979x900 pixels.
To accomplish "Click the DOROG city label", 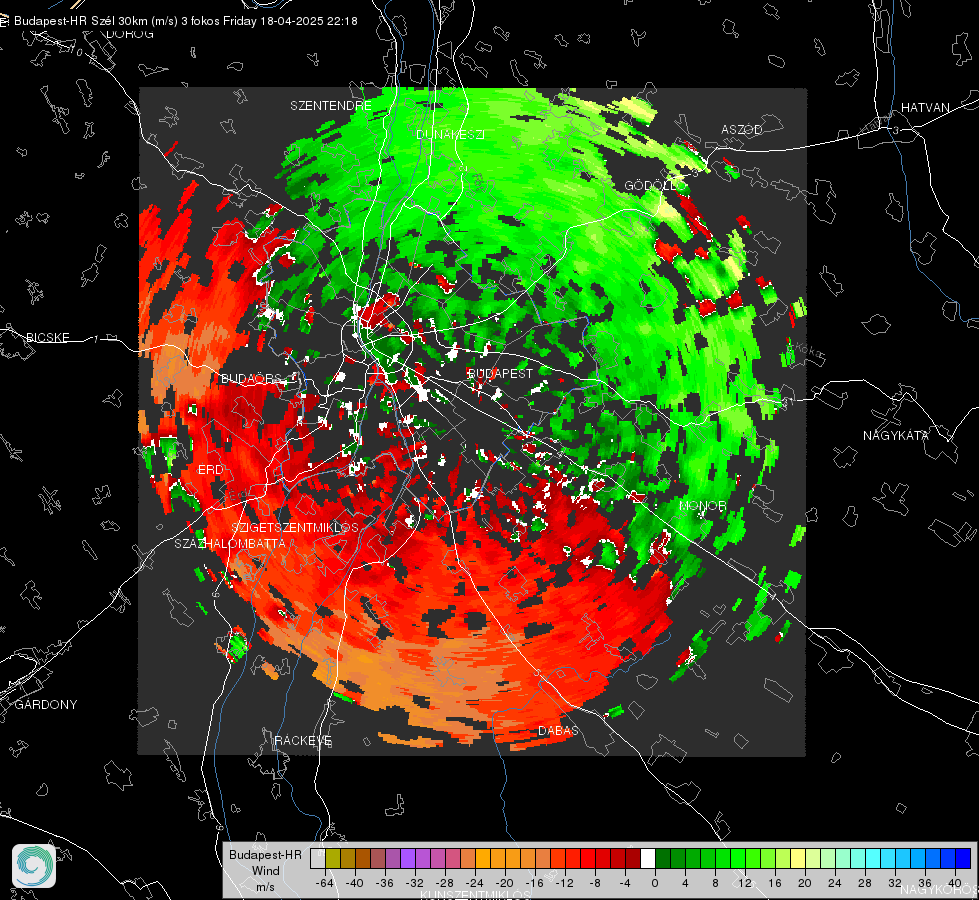I will coord(130,34).
